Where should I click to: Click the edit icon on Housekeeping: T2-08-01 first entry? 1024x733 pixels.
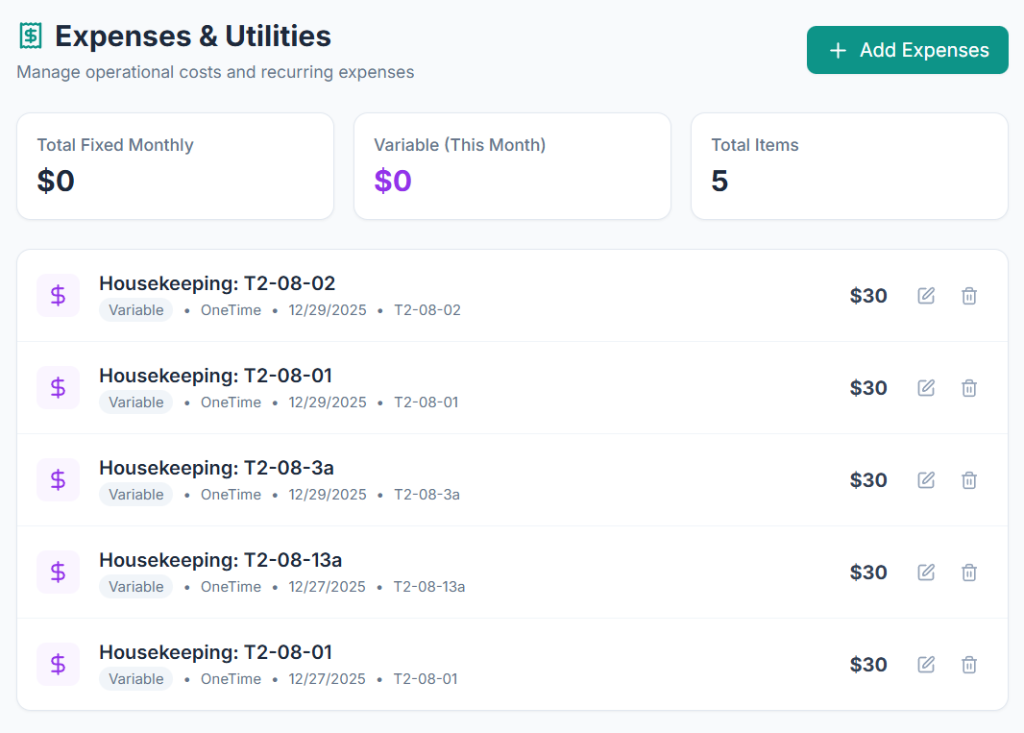tap(925, 387)
